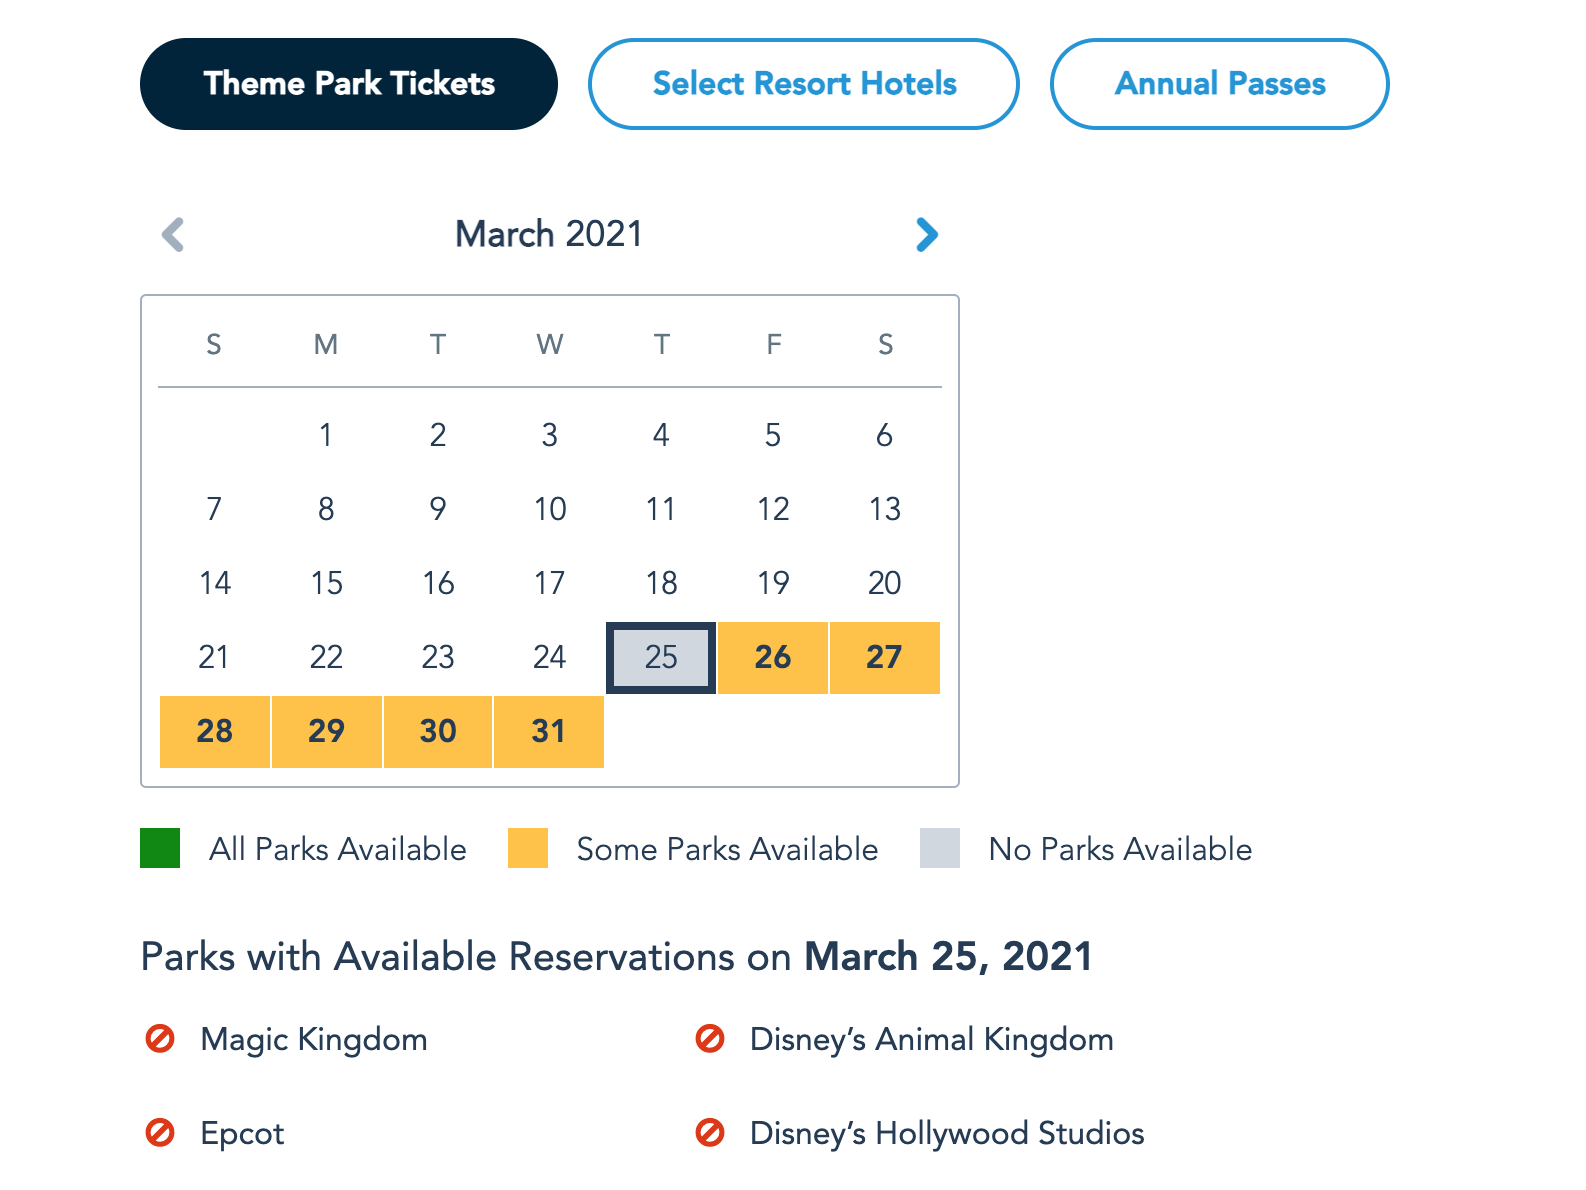Screen dimensions: 1586x1190
Task: Switch to Select Resort Hotels tab
Action: click(804, 84)
